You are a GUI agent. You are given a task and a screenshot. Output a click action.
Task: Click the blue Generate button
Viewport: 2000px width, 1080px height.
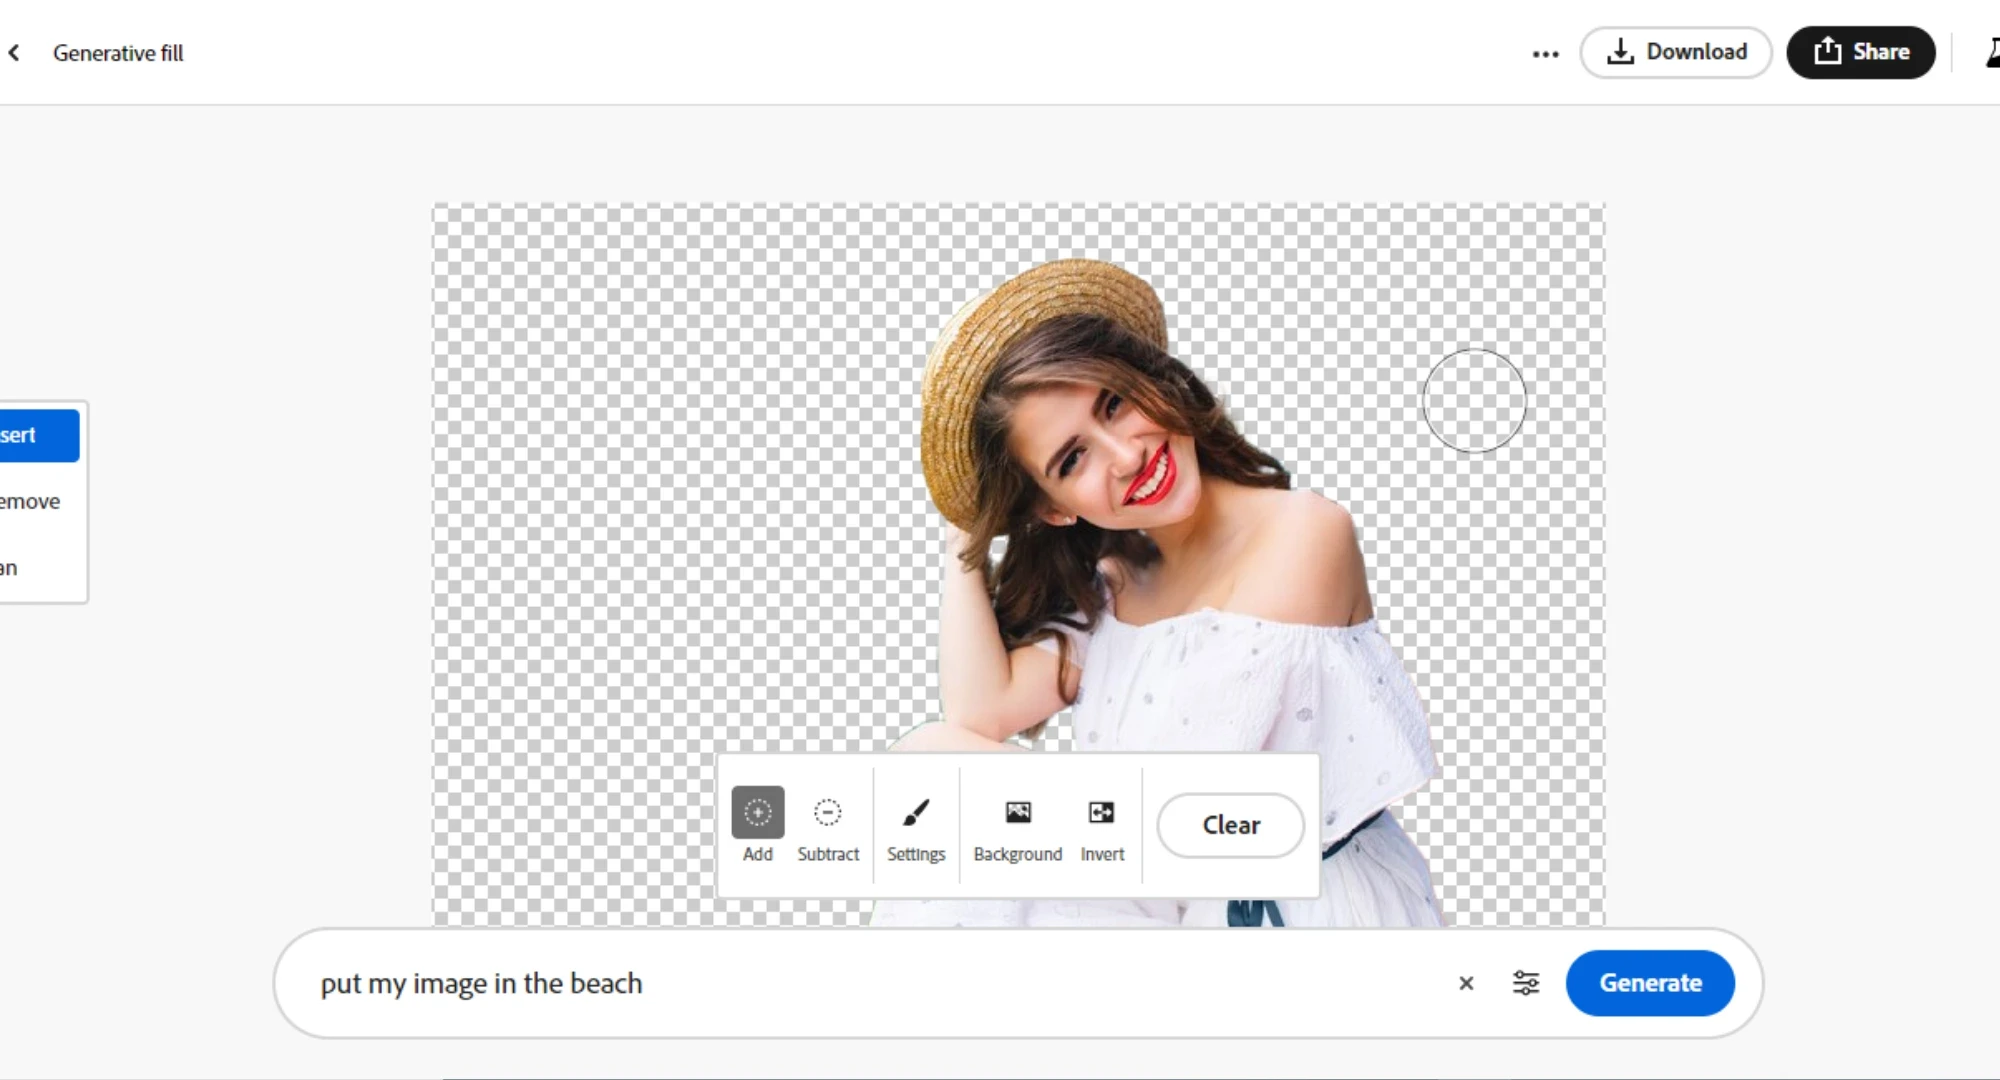pos(1650,983)
